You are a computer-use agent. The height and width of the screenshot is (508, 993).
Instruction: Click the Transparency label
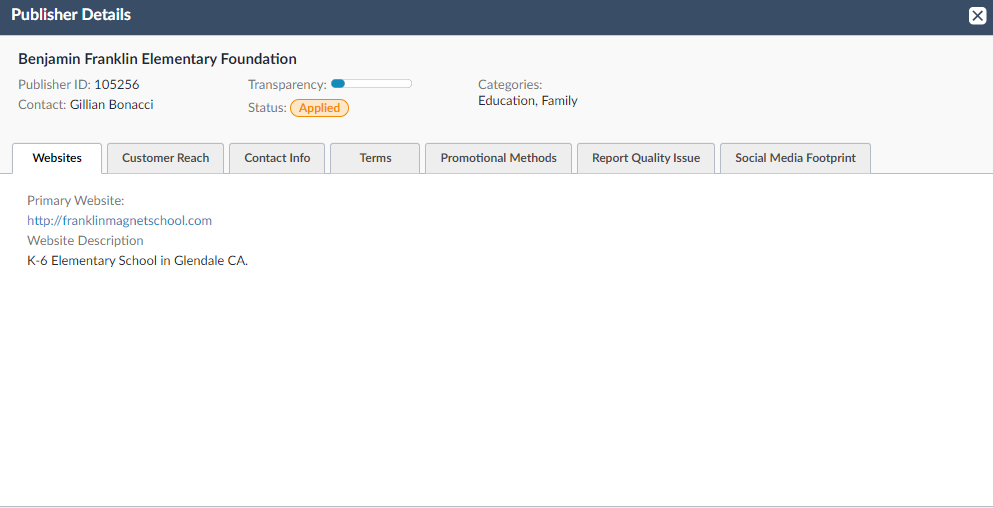click(288, 84)
